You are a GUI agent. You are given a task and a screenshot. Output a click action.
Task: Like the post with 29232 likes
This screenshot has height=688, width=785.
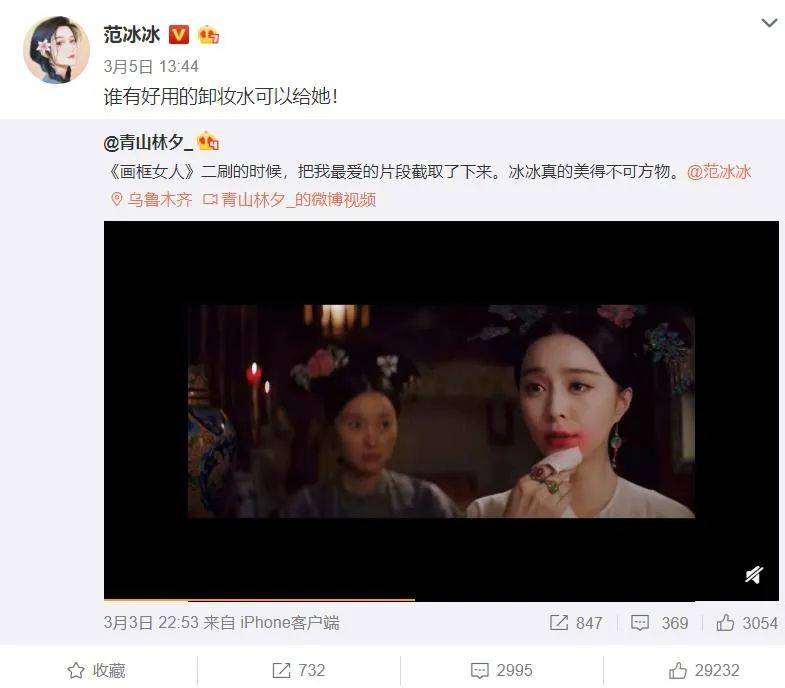[704, 670]
